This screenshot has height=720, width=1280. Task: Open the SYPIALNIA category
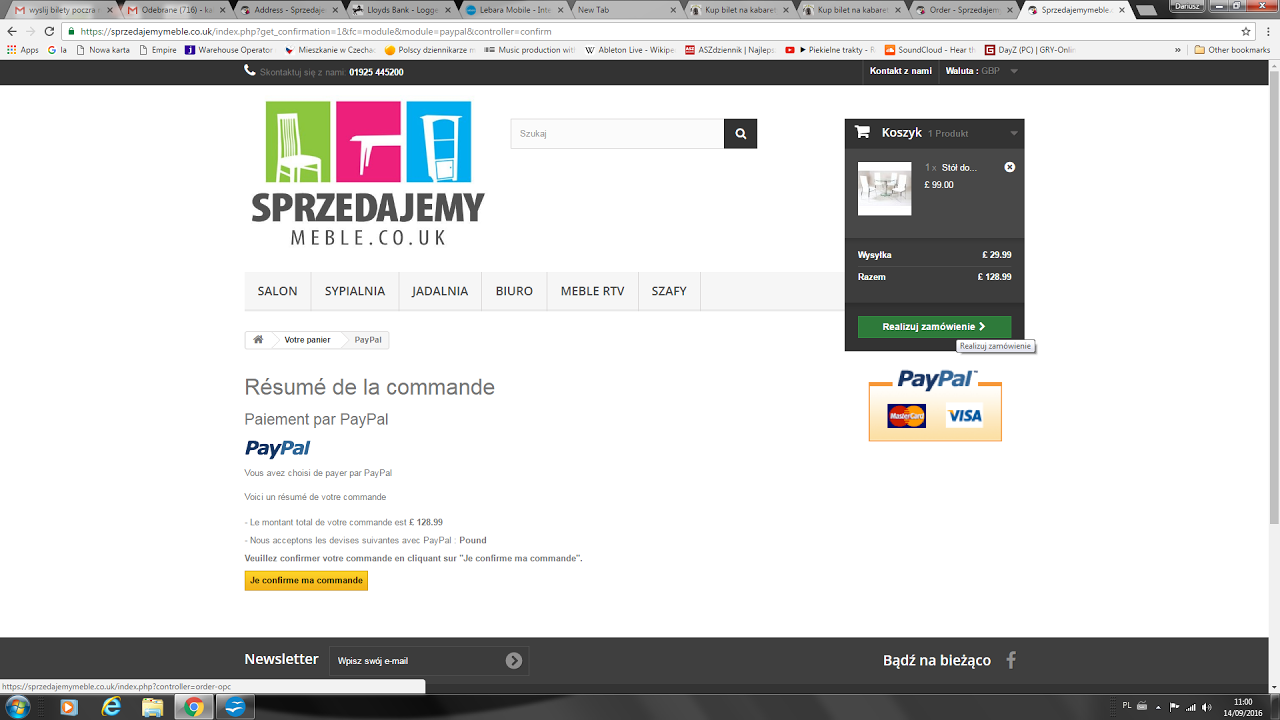pyautogui.click(x=355, y=291)
